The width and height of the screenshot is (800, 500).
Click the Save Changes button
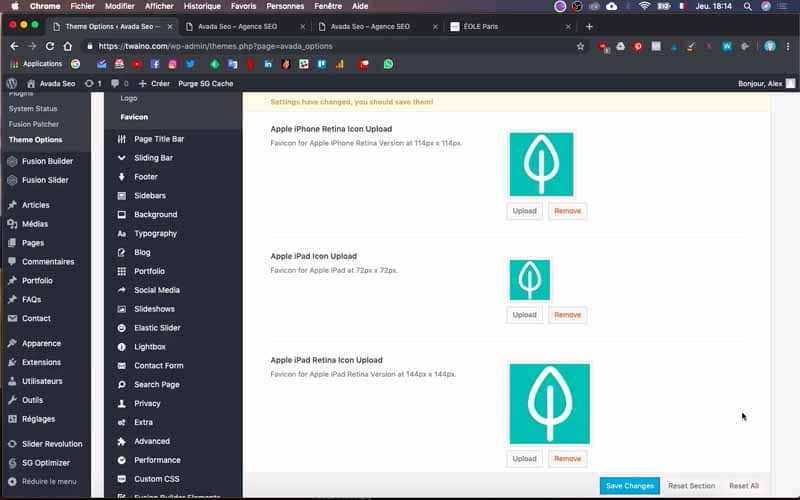[x=630, y=486]
